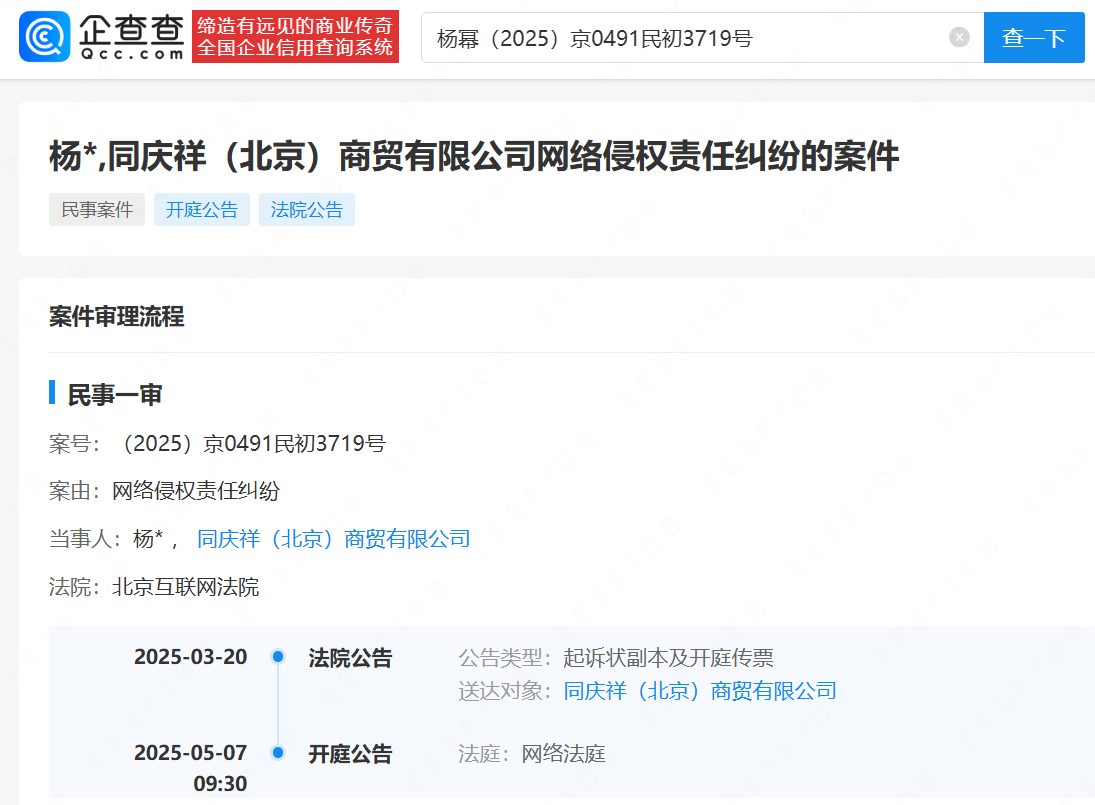Image resolution: width=1095 pixels, height=805 pixels.
Task: Click the hearing time 09:30
Action: coord(220,784)
